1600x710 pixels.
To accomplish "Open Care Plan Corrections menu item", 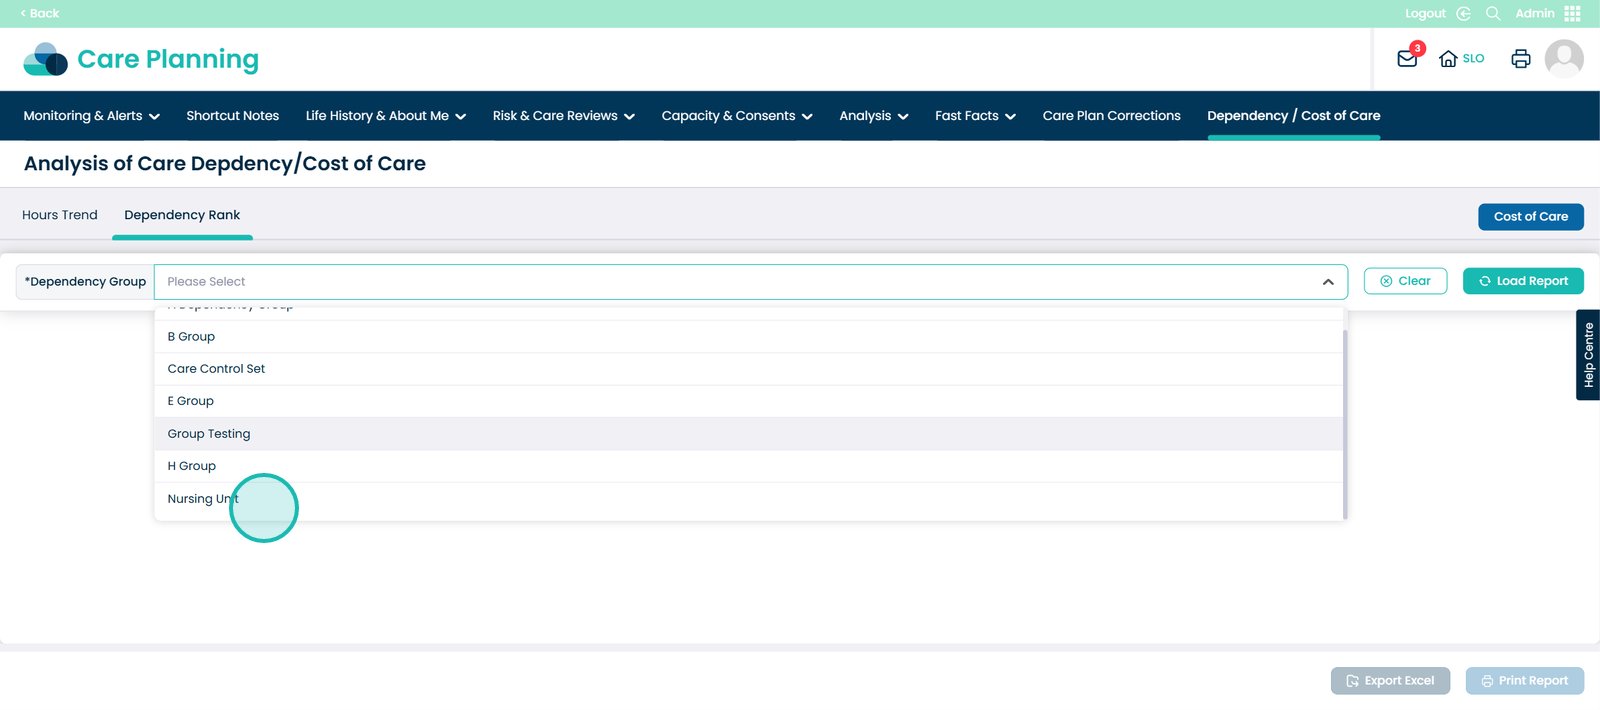I will pyautogui.click(x=1111, y=116).
